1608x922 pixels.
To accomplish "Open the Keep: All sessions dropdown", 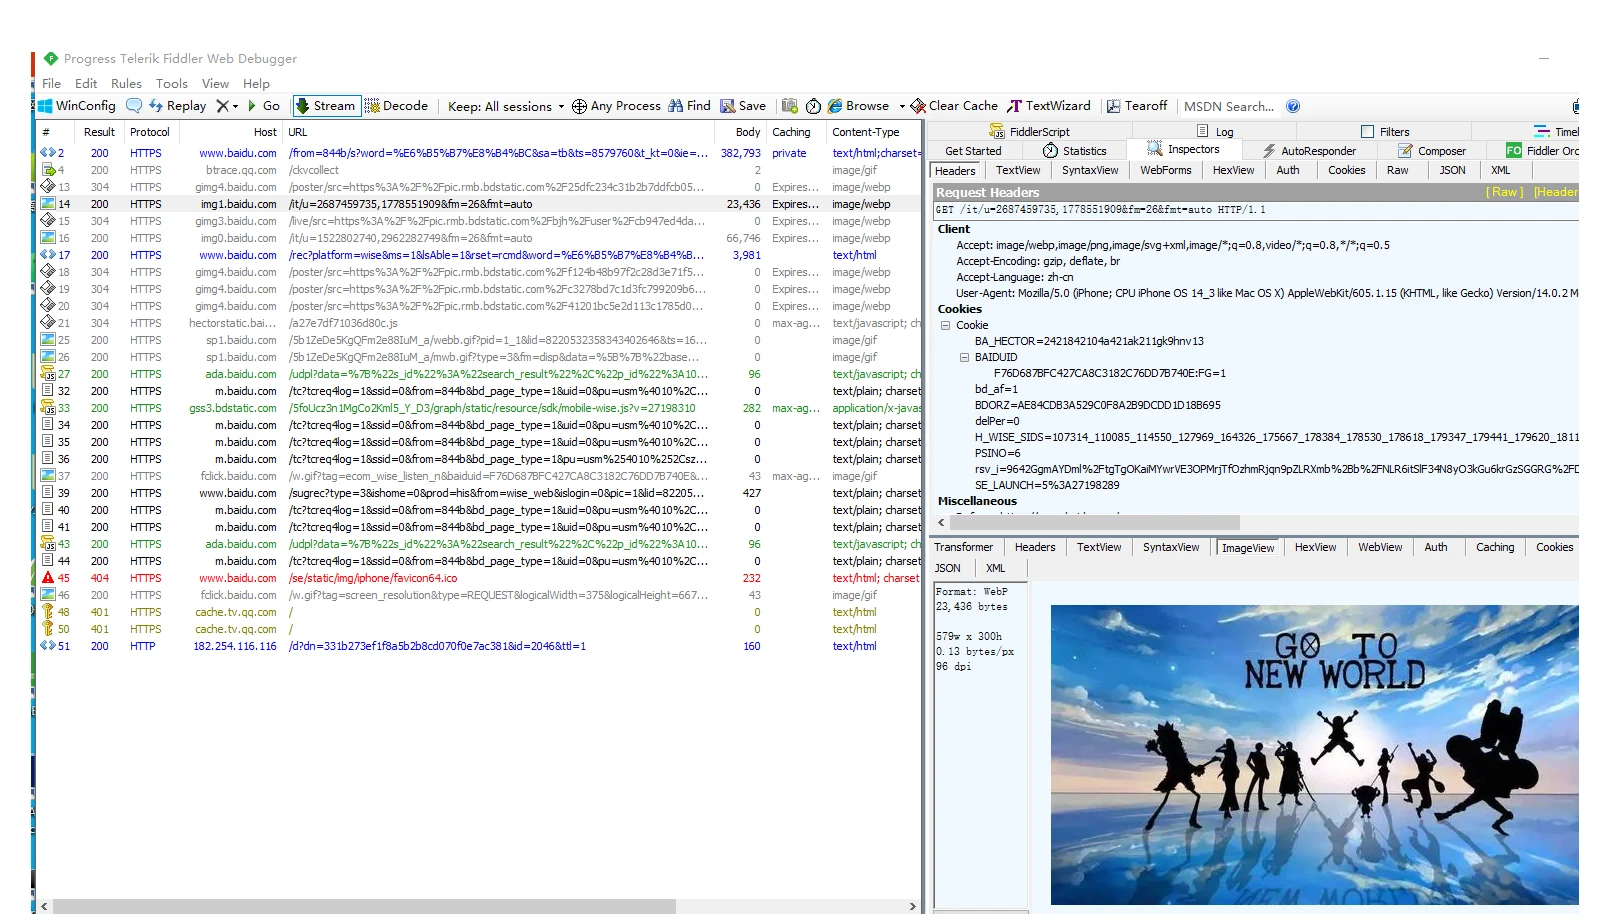I will click(x=506, y=106).
